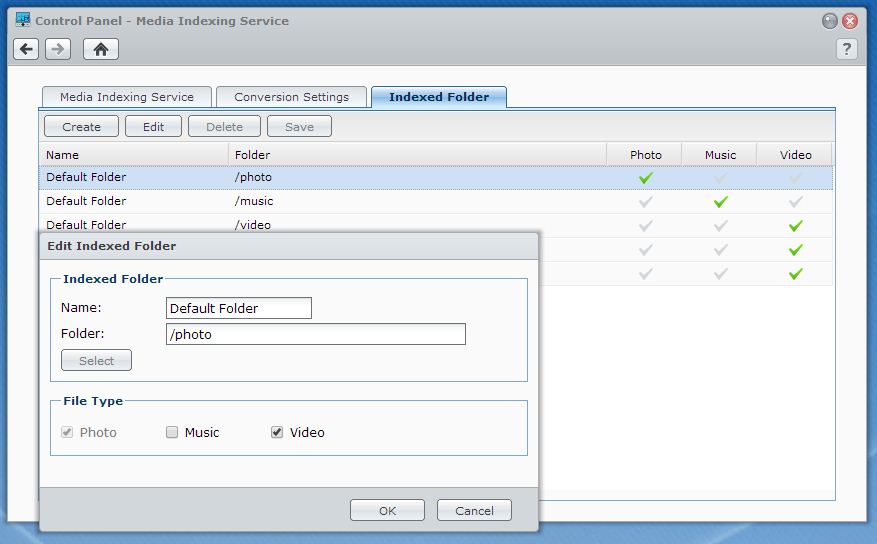The width and height of the screenshot is (877, 544).
Task: Click into the Name input field
Action: [x=238, y=308]
